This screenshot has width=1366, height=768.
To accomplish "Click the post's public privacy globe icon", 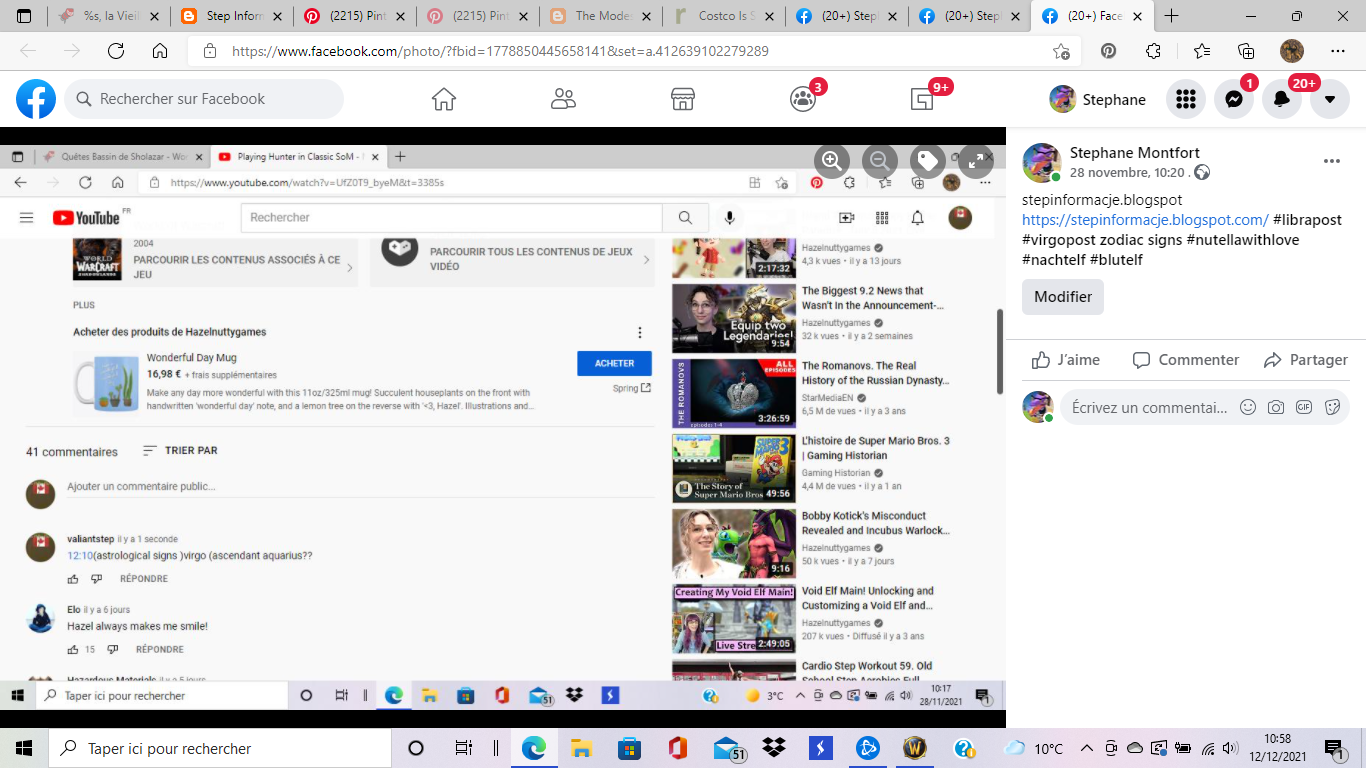I will [1202, 172].
